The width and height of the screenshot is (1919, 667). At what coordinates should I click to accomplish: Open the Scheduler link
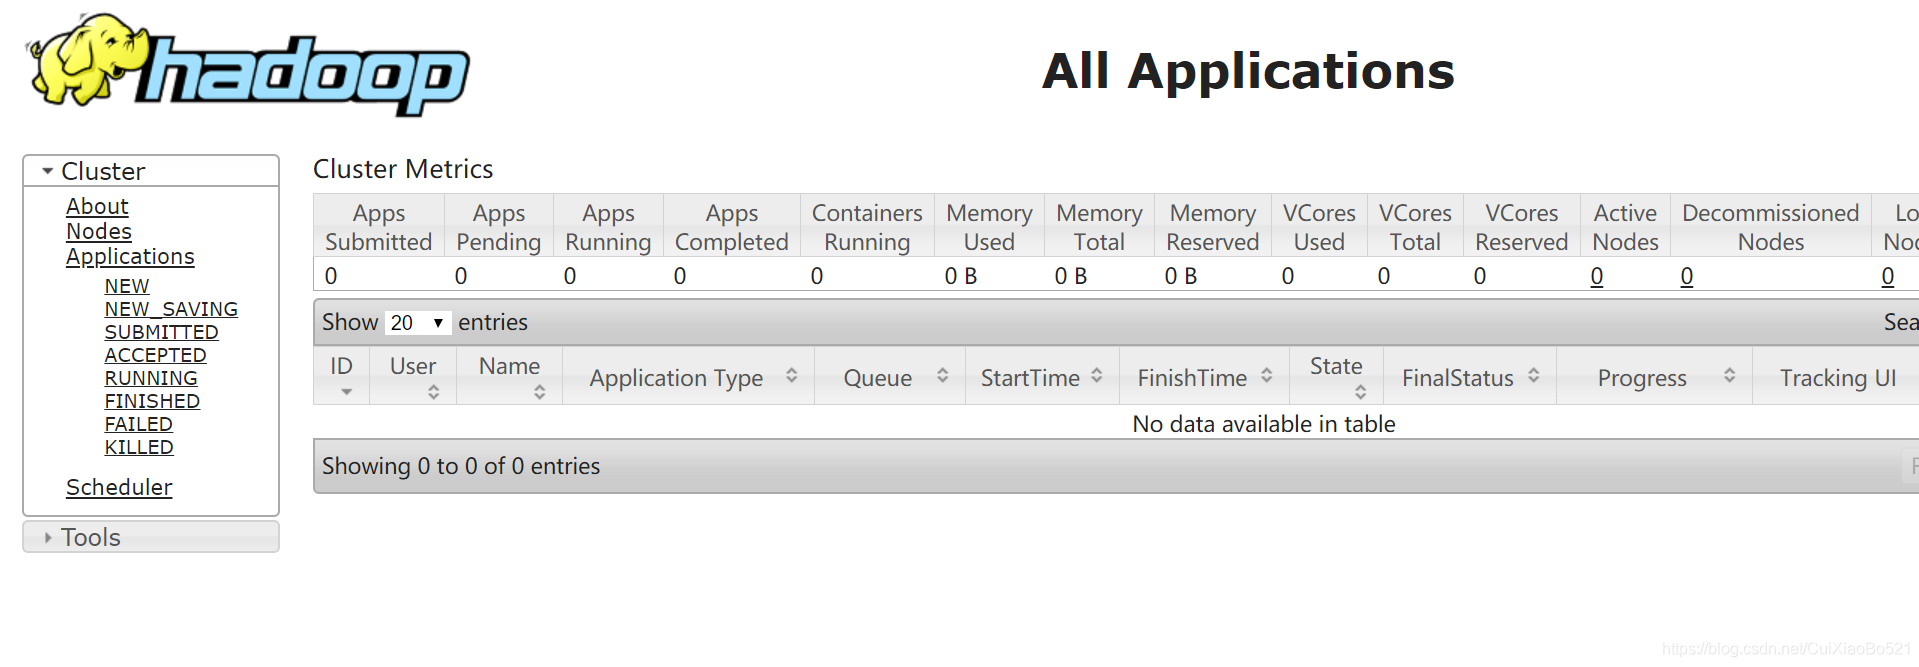tap(119, 487)
